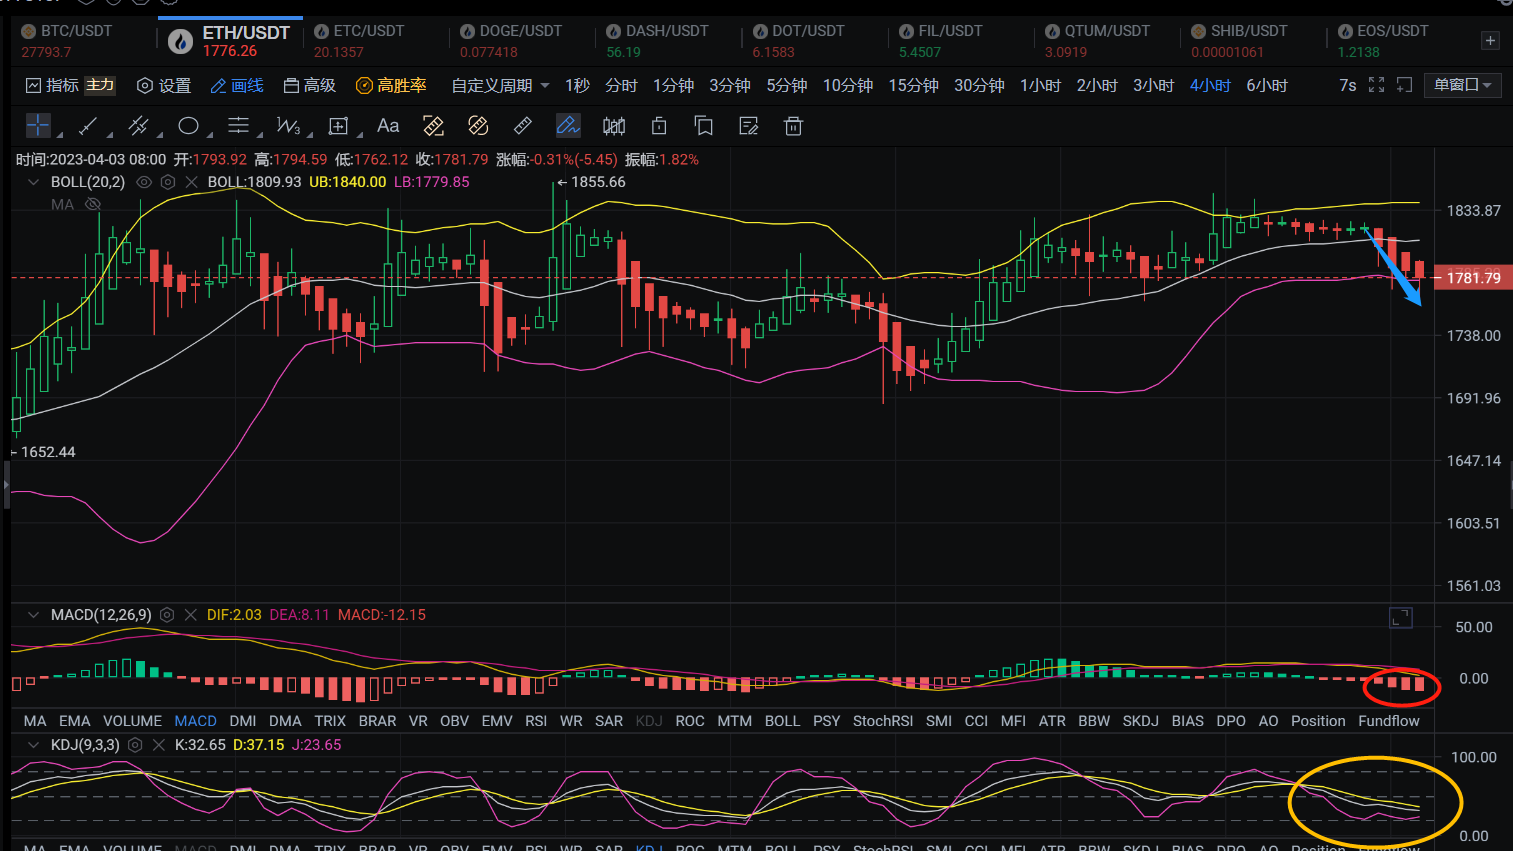1513x851 pixels.
Task: Select the ellipse shape tool
Action: (x=188, y=126)
